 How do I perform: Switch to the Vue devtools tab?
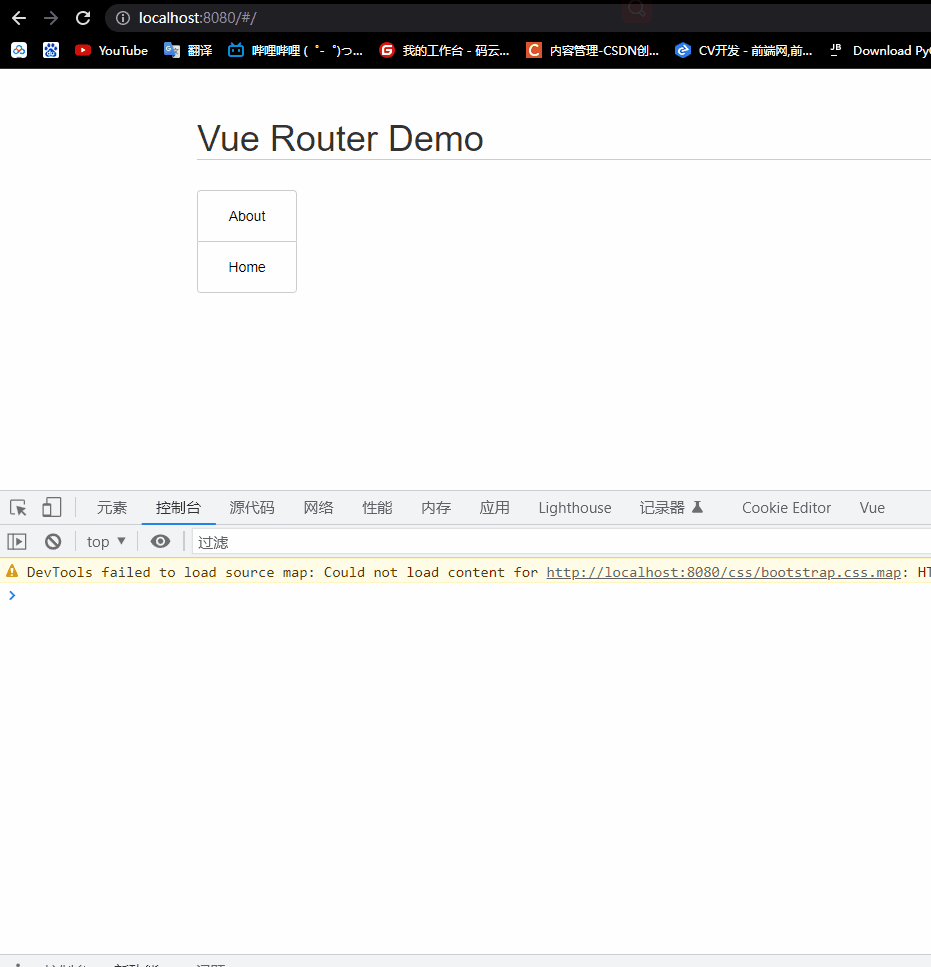(x=872, y=508)
